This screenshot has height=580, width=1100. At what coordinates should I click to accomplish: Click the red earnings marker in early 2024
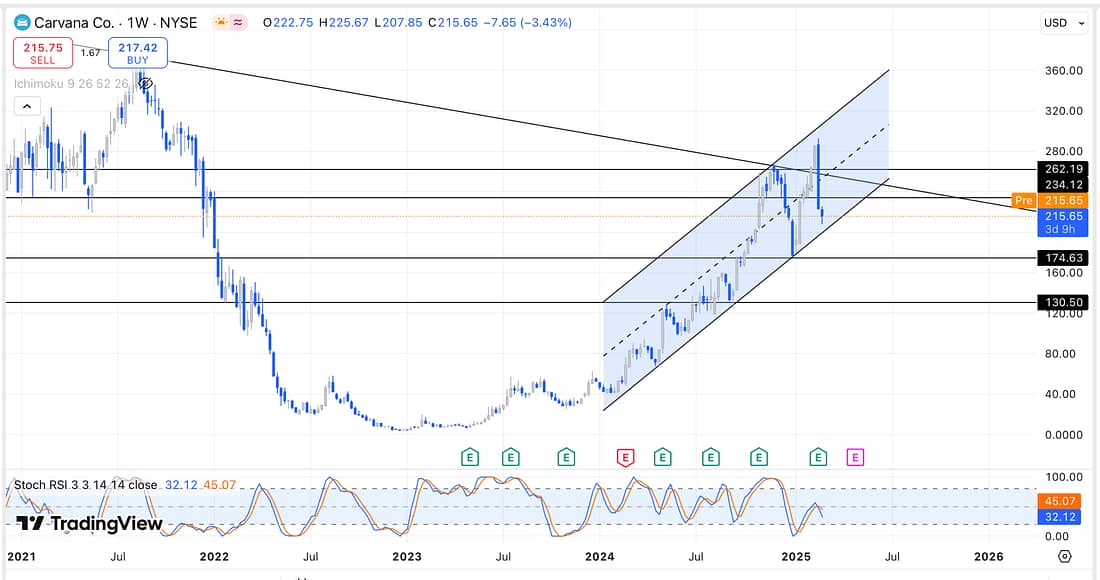[x=625, y=458]
